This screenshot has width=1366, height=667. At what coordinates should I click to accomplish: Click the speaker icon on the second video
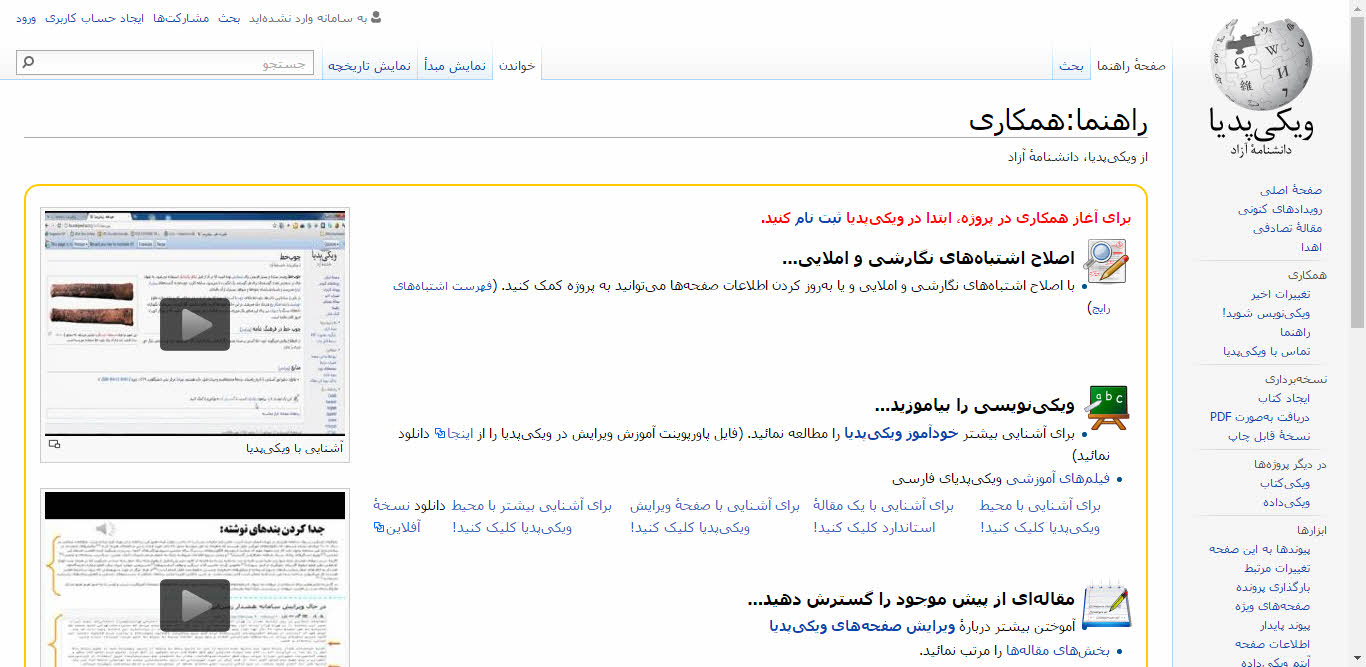click(106, 529)
